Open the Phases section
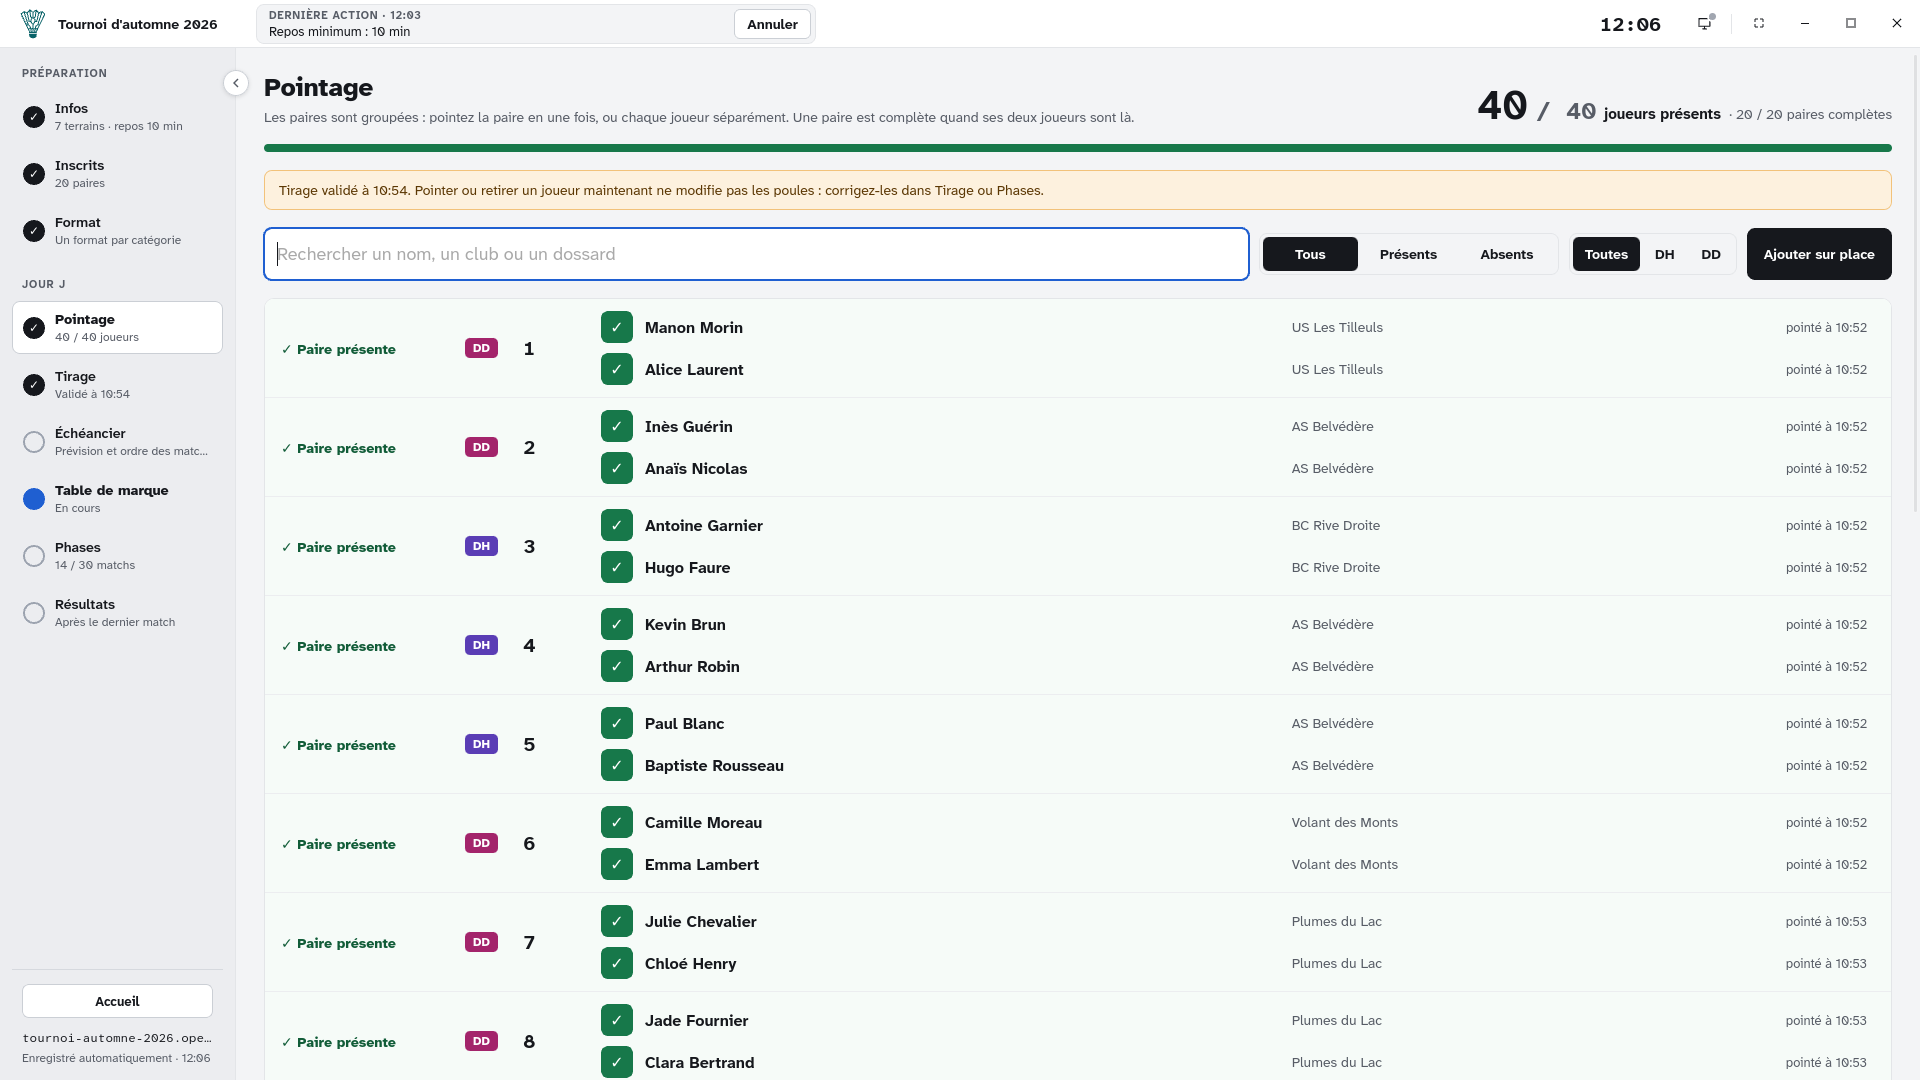The height and width of the screenshot is (1080, 1920). click(117, 556)
